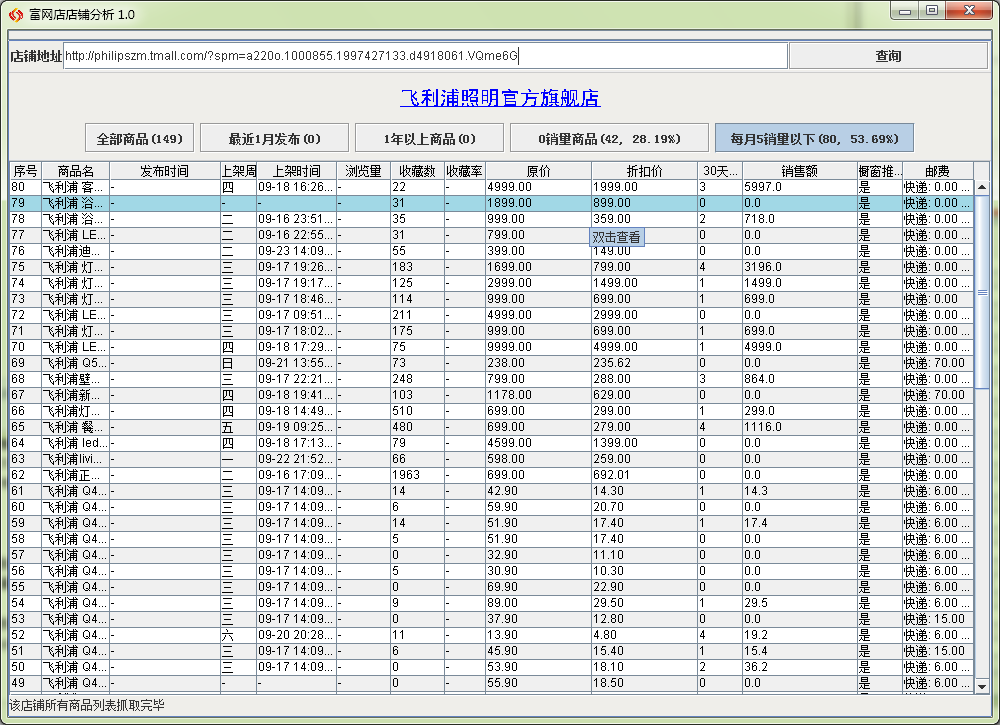Click scrollbar up arrow in table
The image size is (1000, 725).
coord(982,187)
